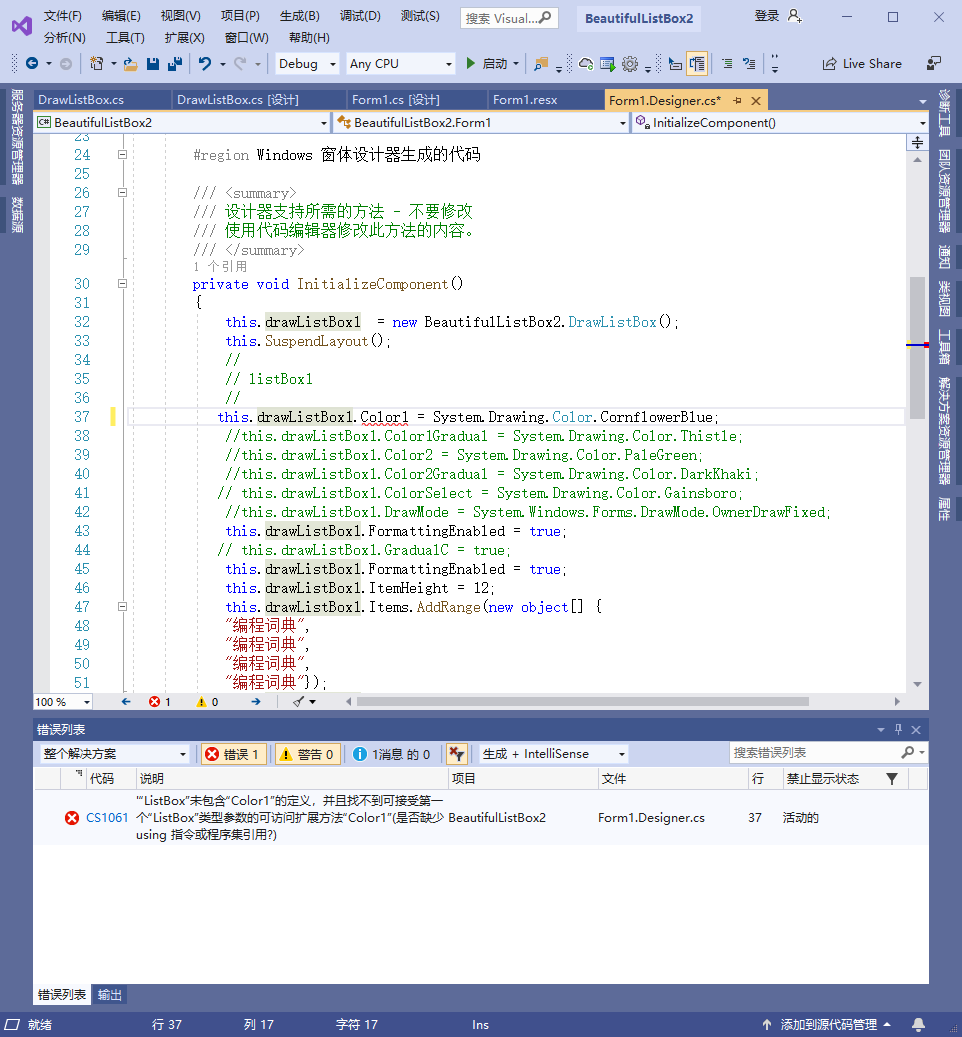The height and width of the screenshot is (1037, 962).
Task: Click the CS1061 error code link
Action: coord(106,818)
